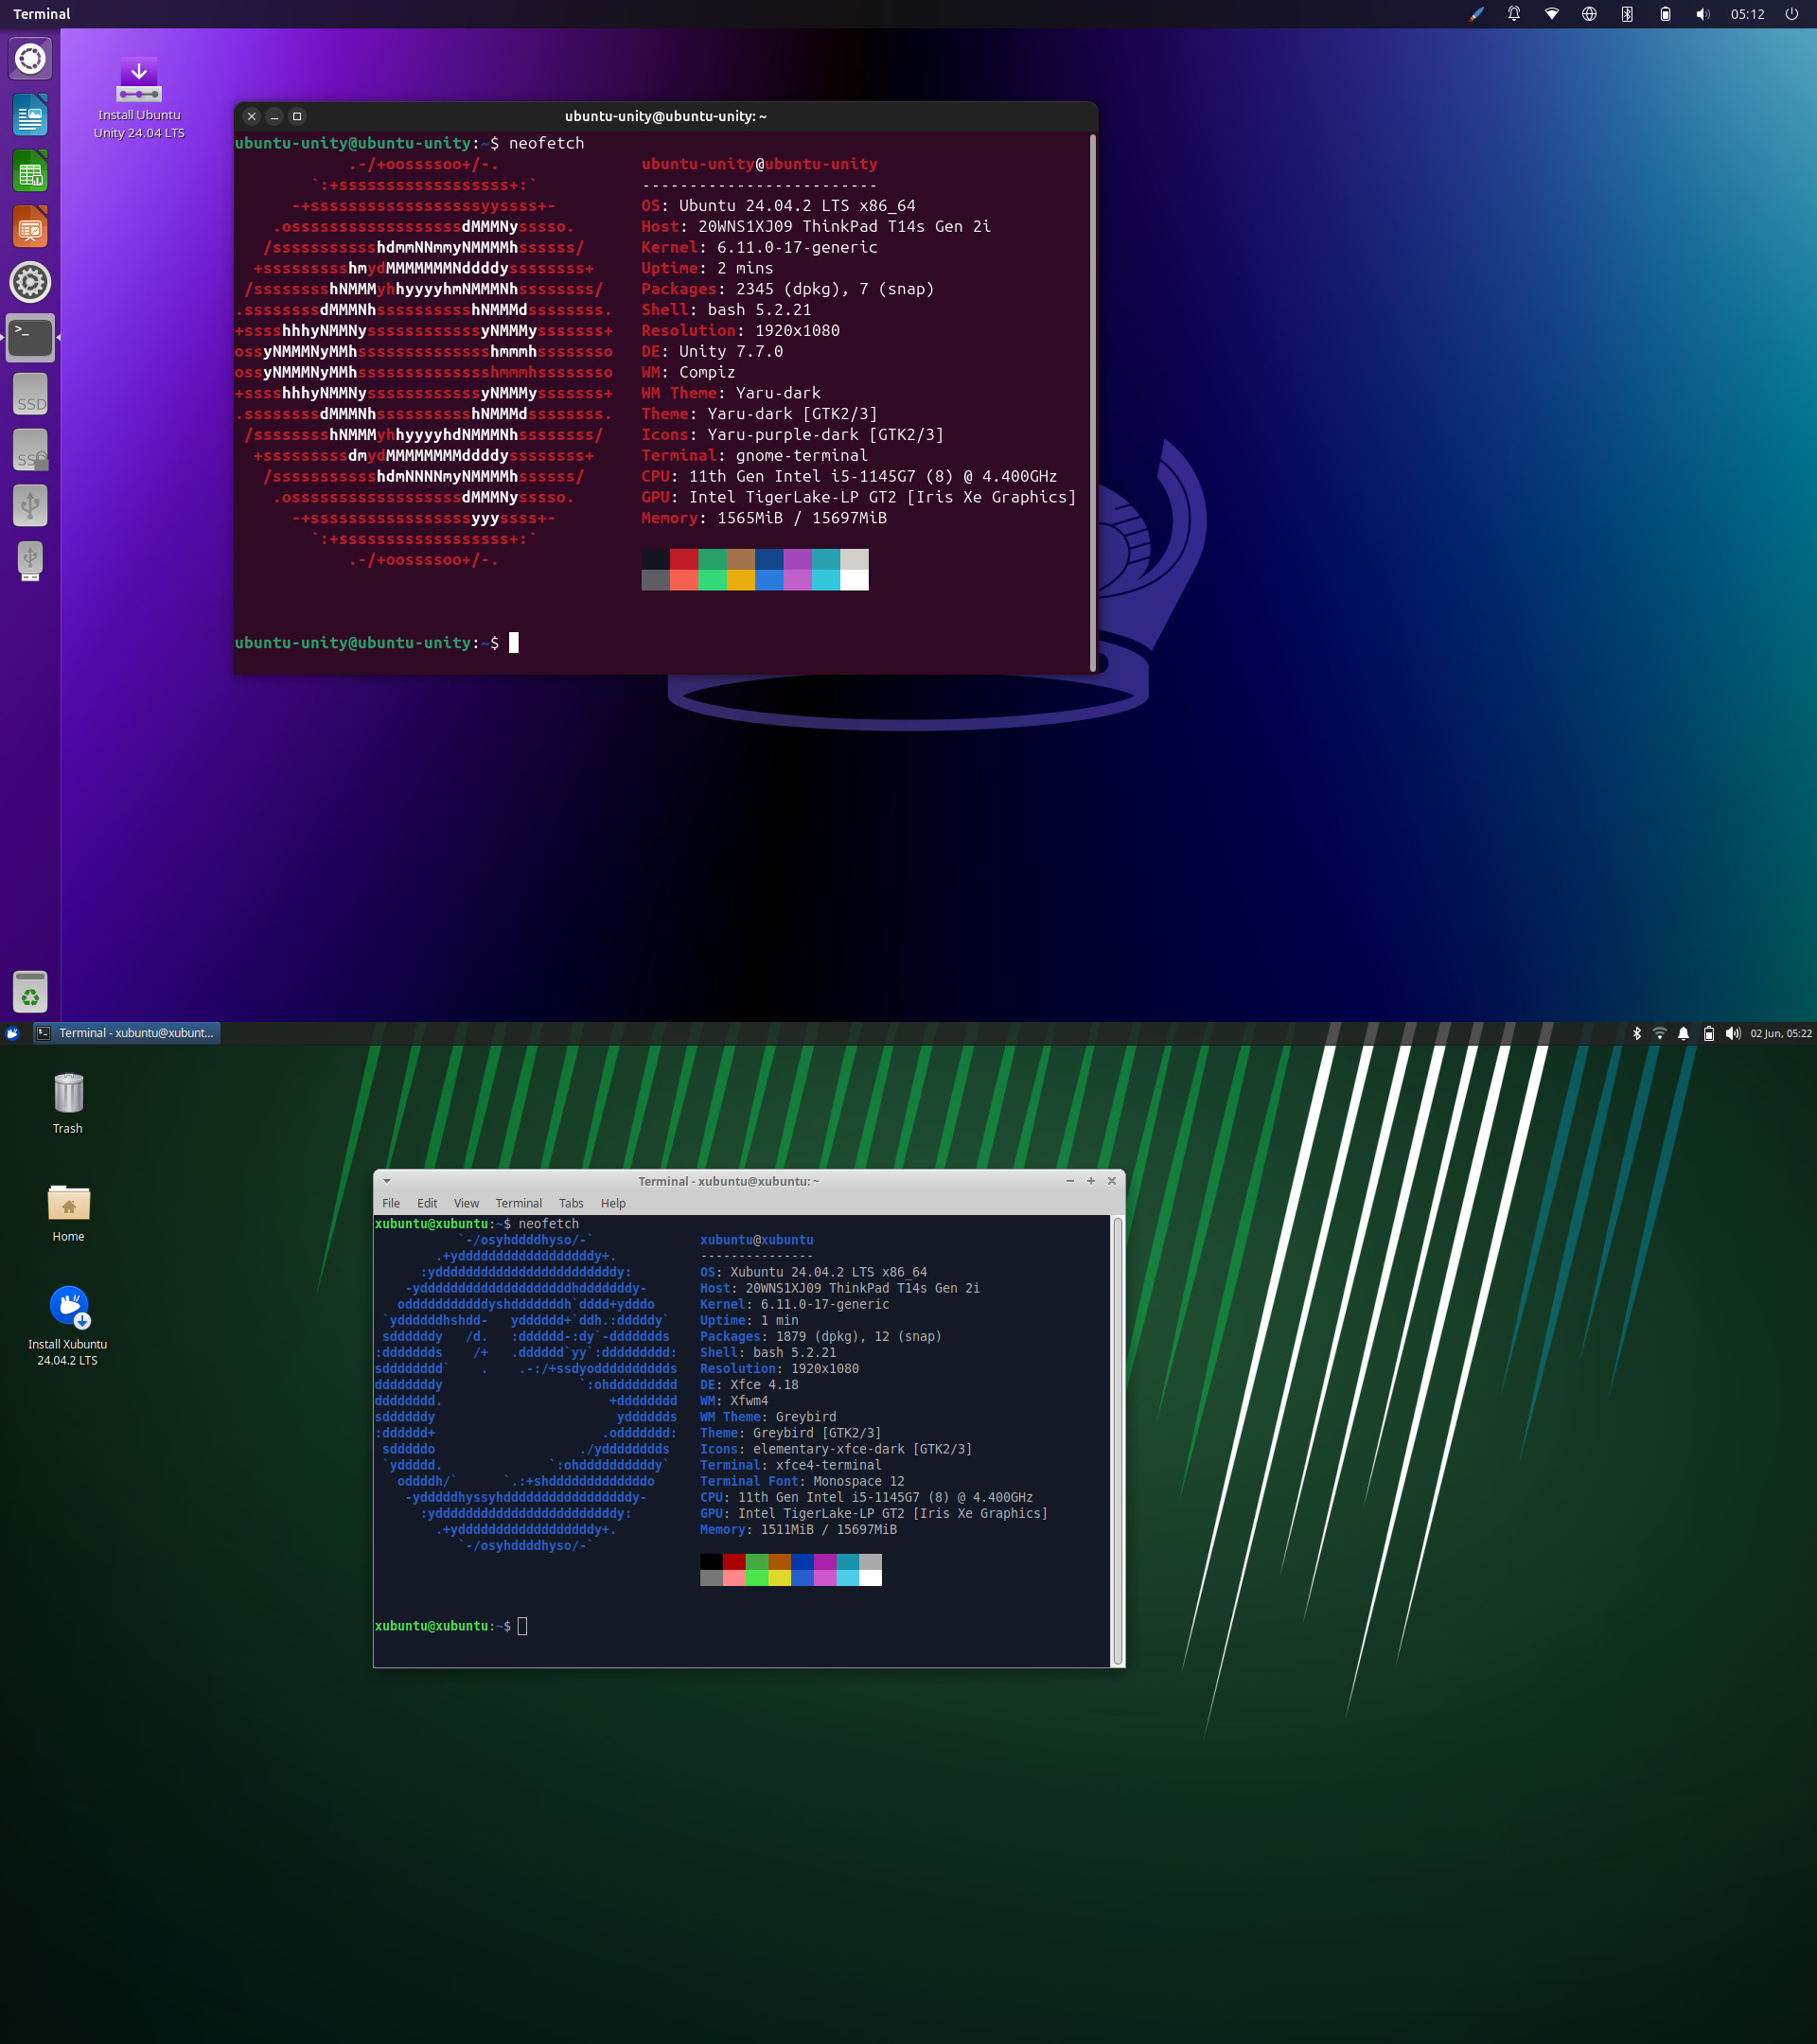Click the notification bell in the Xubuntu panel

1684,1033
